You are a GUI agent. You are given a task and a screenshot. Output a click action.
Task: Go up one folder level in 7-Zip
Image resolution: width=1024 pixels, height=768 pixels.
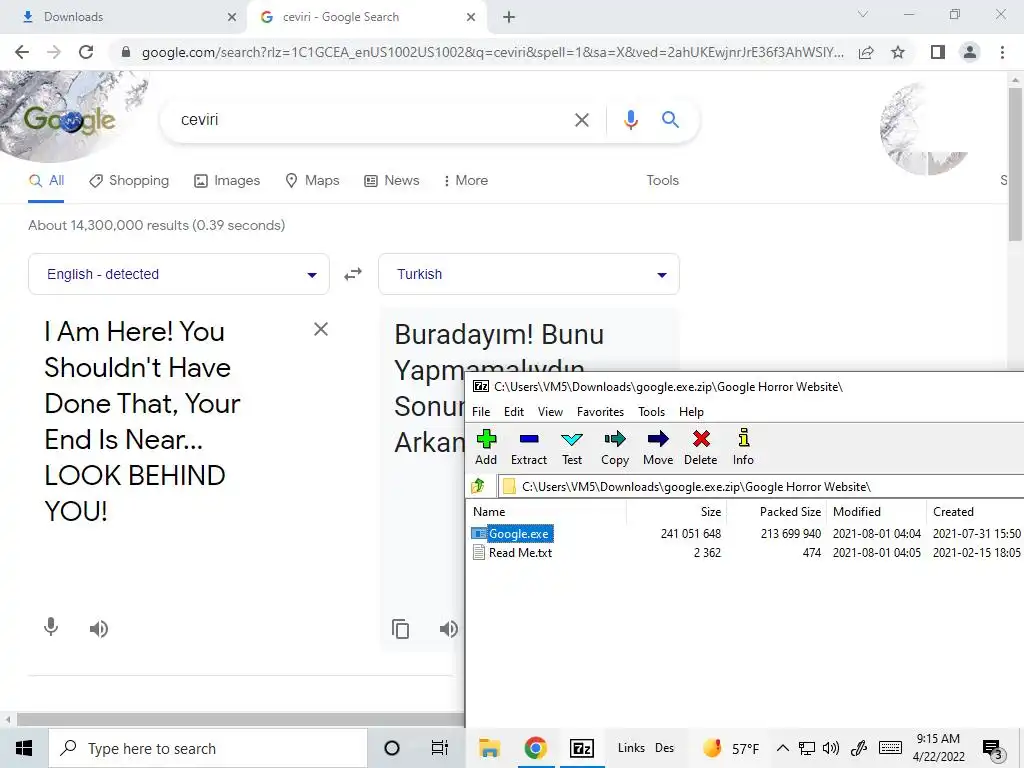(478, 486)
